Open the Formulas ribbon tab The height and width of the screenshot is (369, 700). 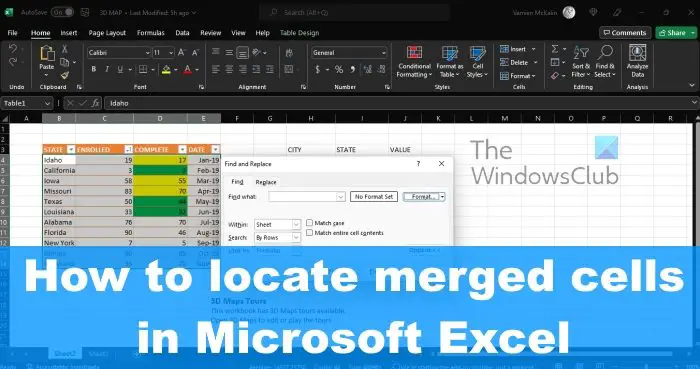150,33
